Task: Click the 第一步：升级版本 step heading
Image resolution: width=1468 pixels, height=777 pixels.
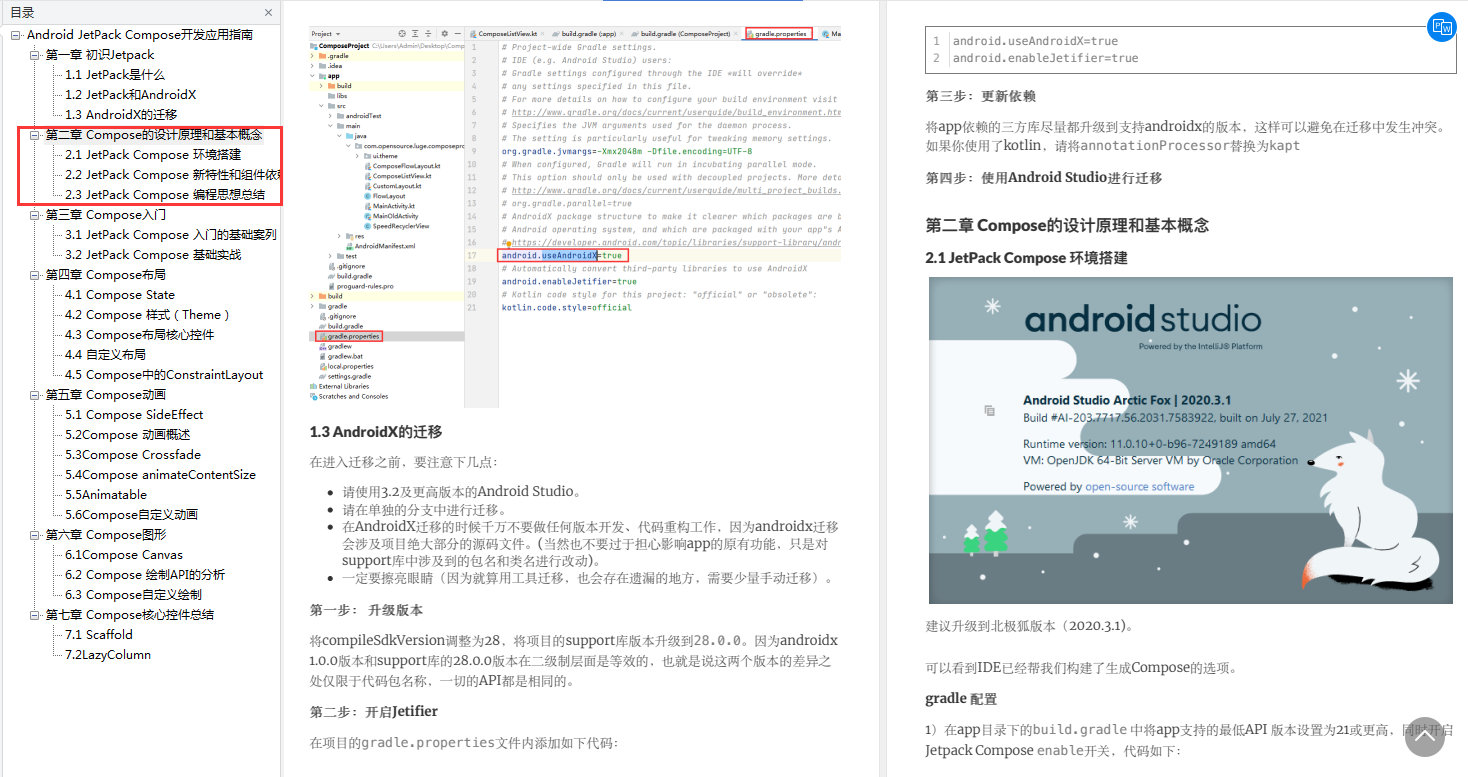Action: [x=366, y=610]
